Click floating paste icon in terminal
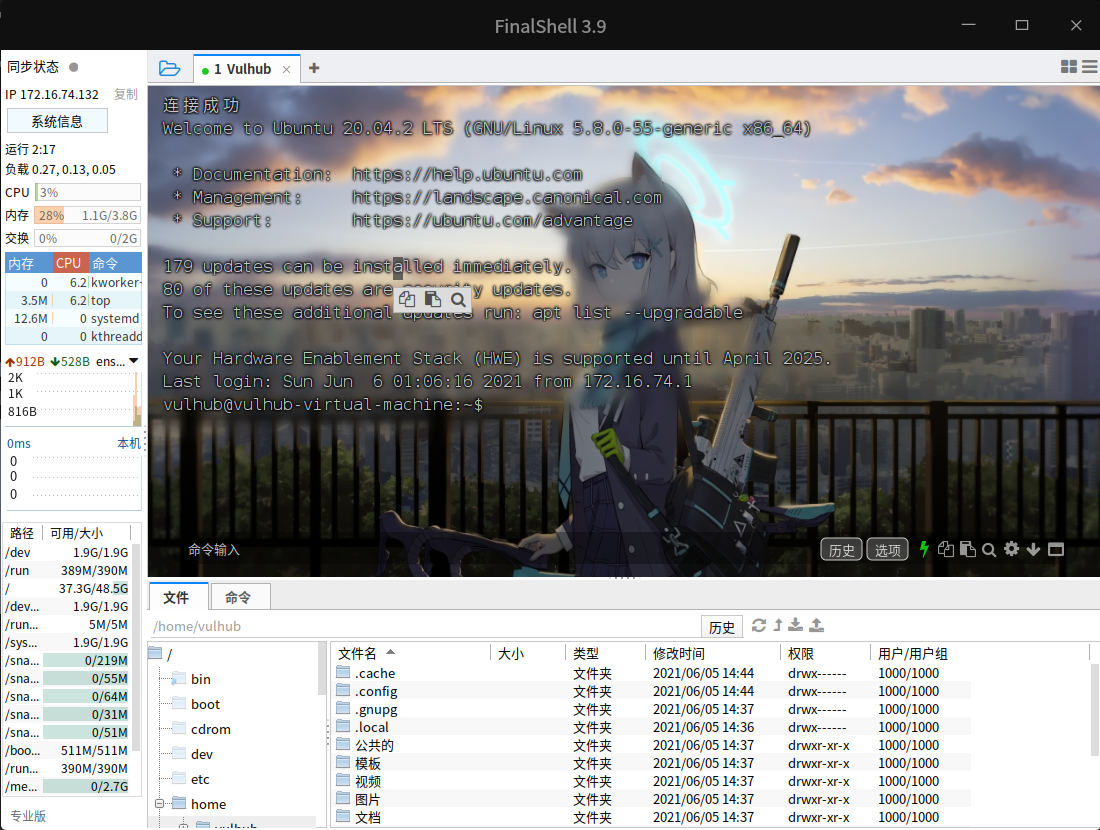This screenshot has height=830, width=1100. [432, 300]
